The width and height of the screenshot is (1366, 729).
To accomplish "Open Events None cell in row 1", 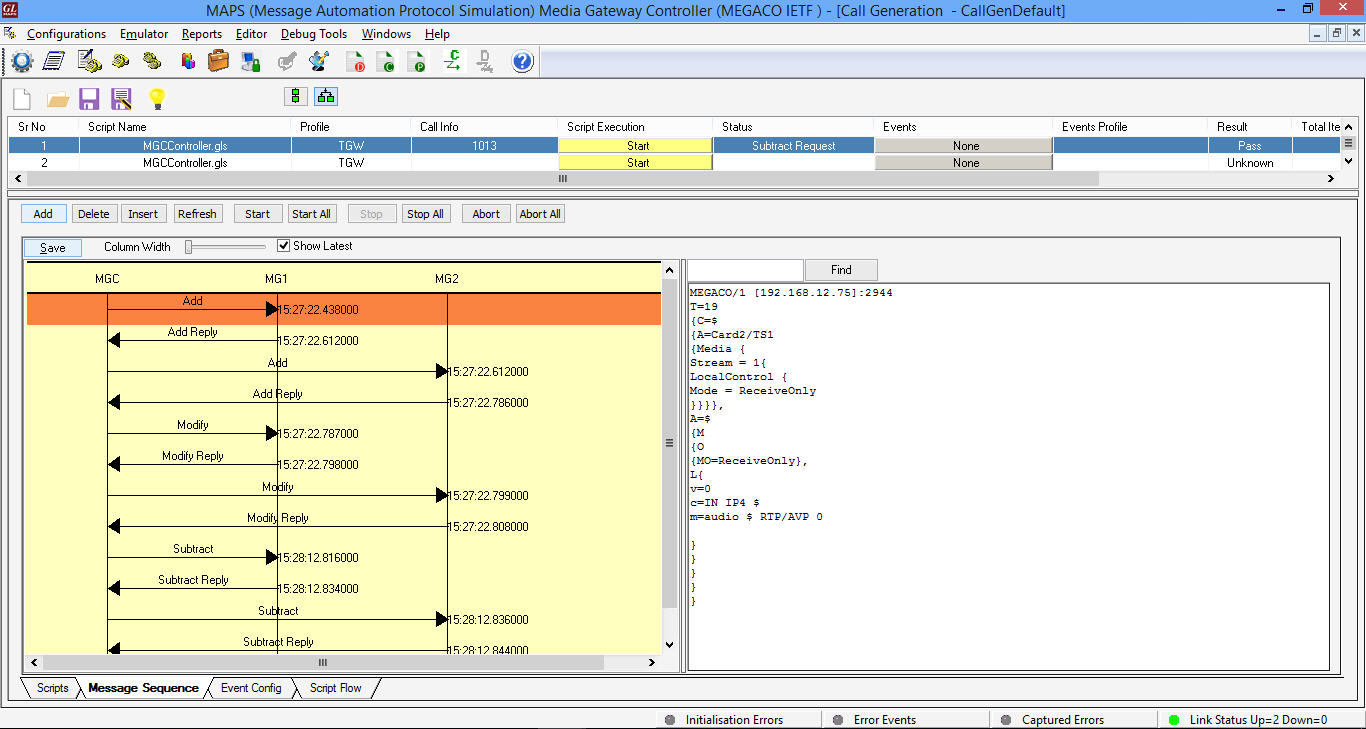I will 964,146.
